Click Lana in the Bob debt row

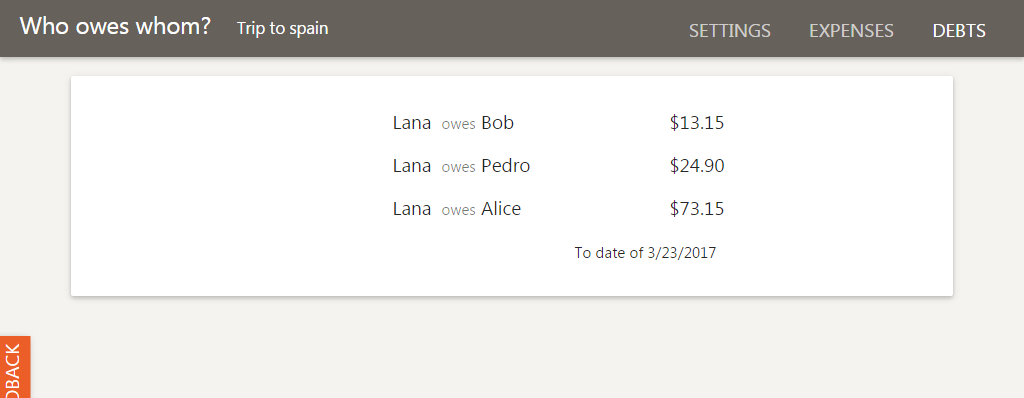pyautogui.click(x=411, y=123)
